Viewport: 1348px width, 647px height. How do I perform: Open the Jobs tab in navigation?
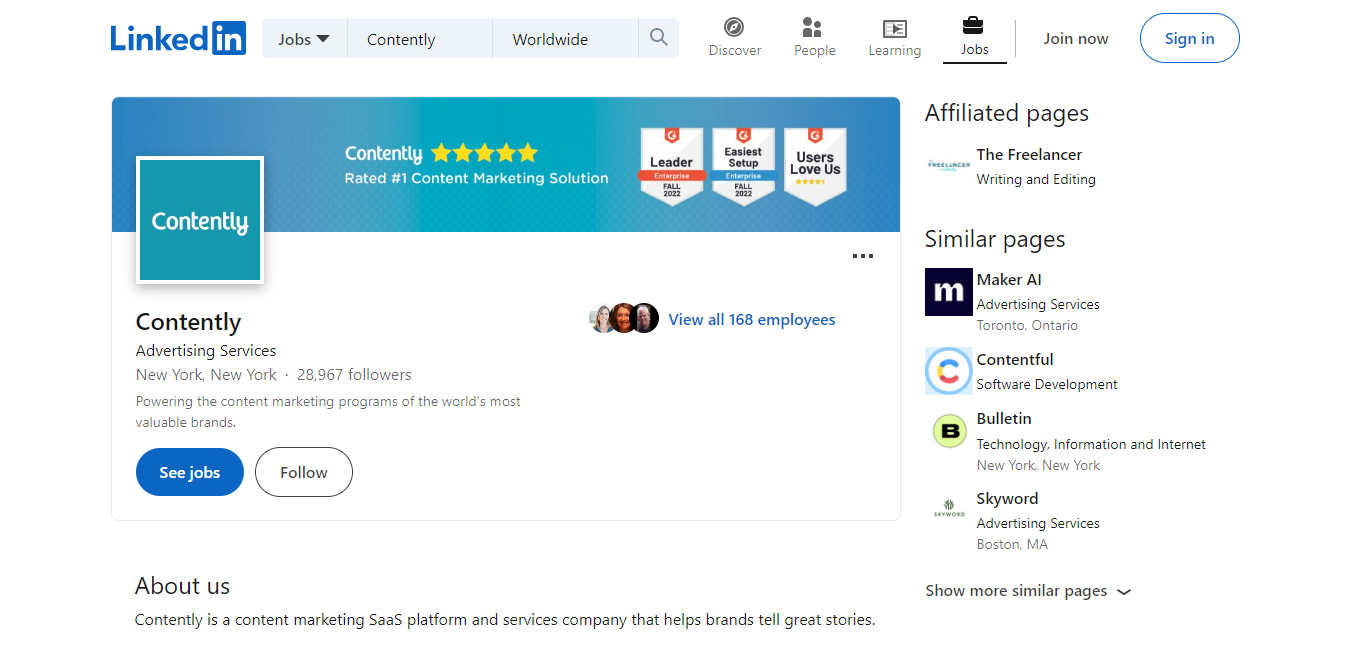pos(974,38)
